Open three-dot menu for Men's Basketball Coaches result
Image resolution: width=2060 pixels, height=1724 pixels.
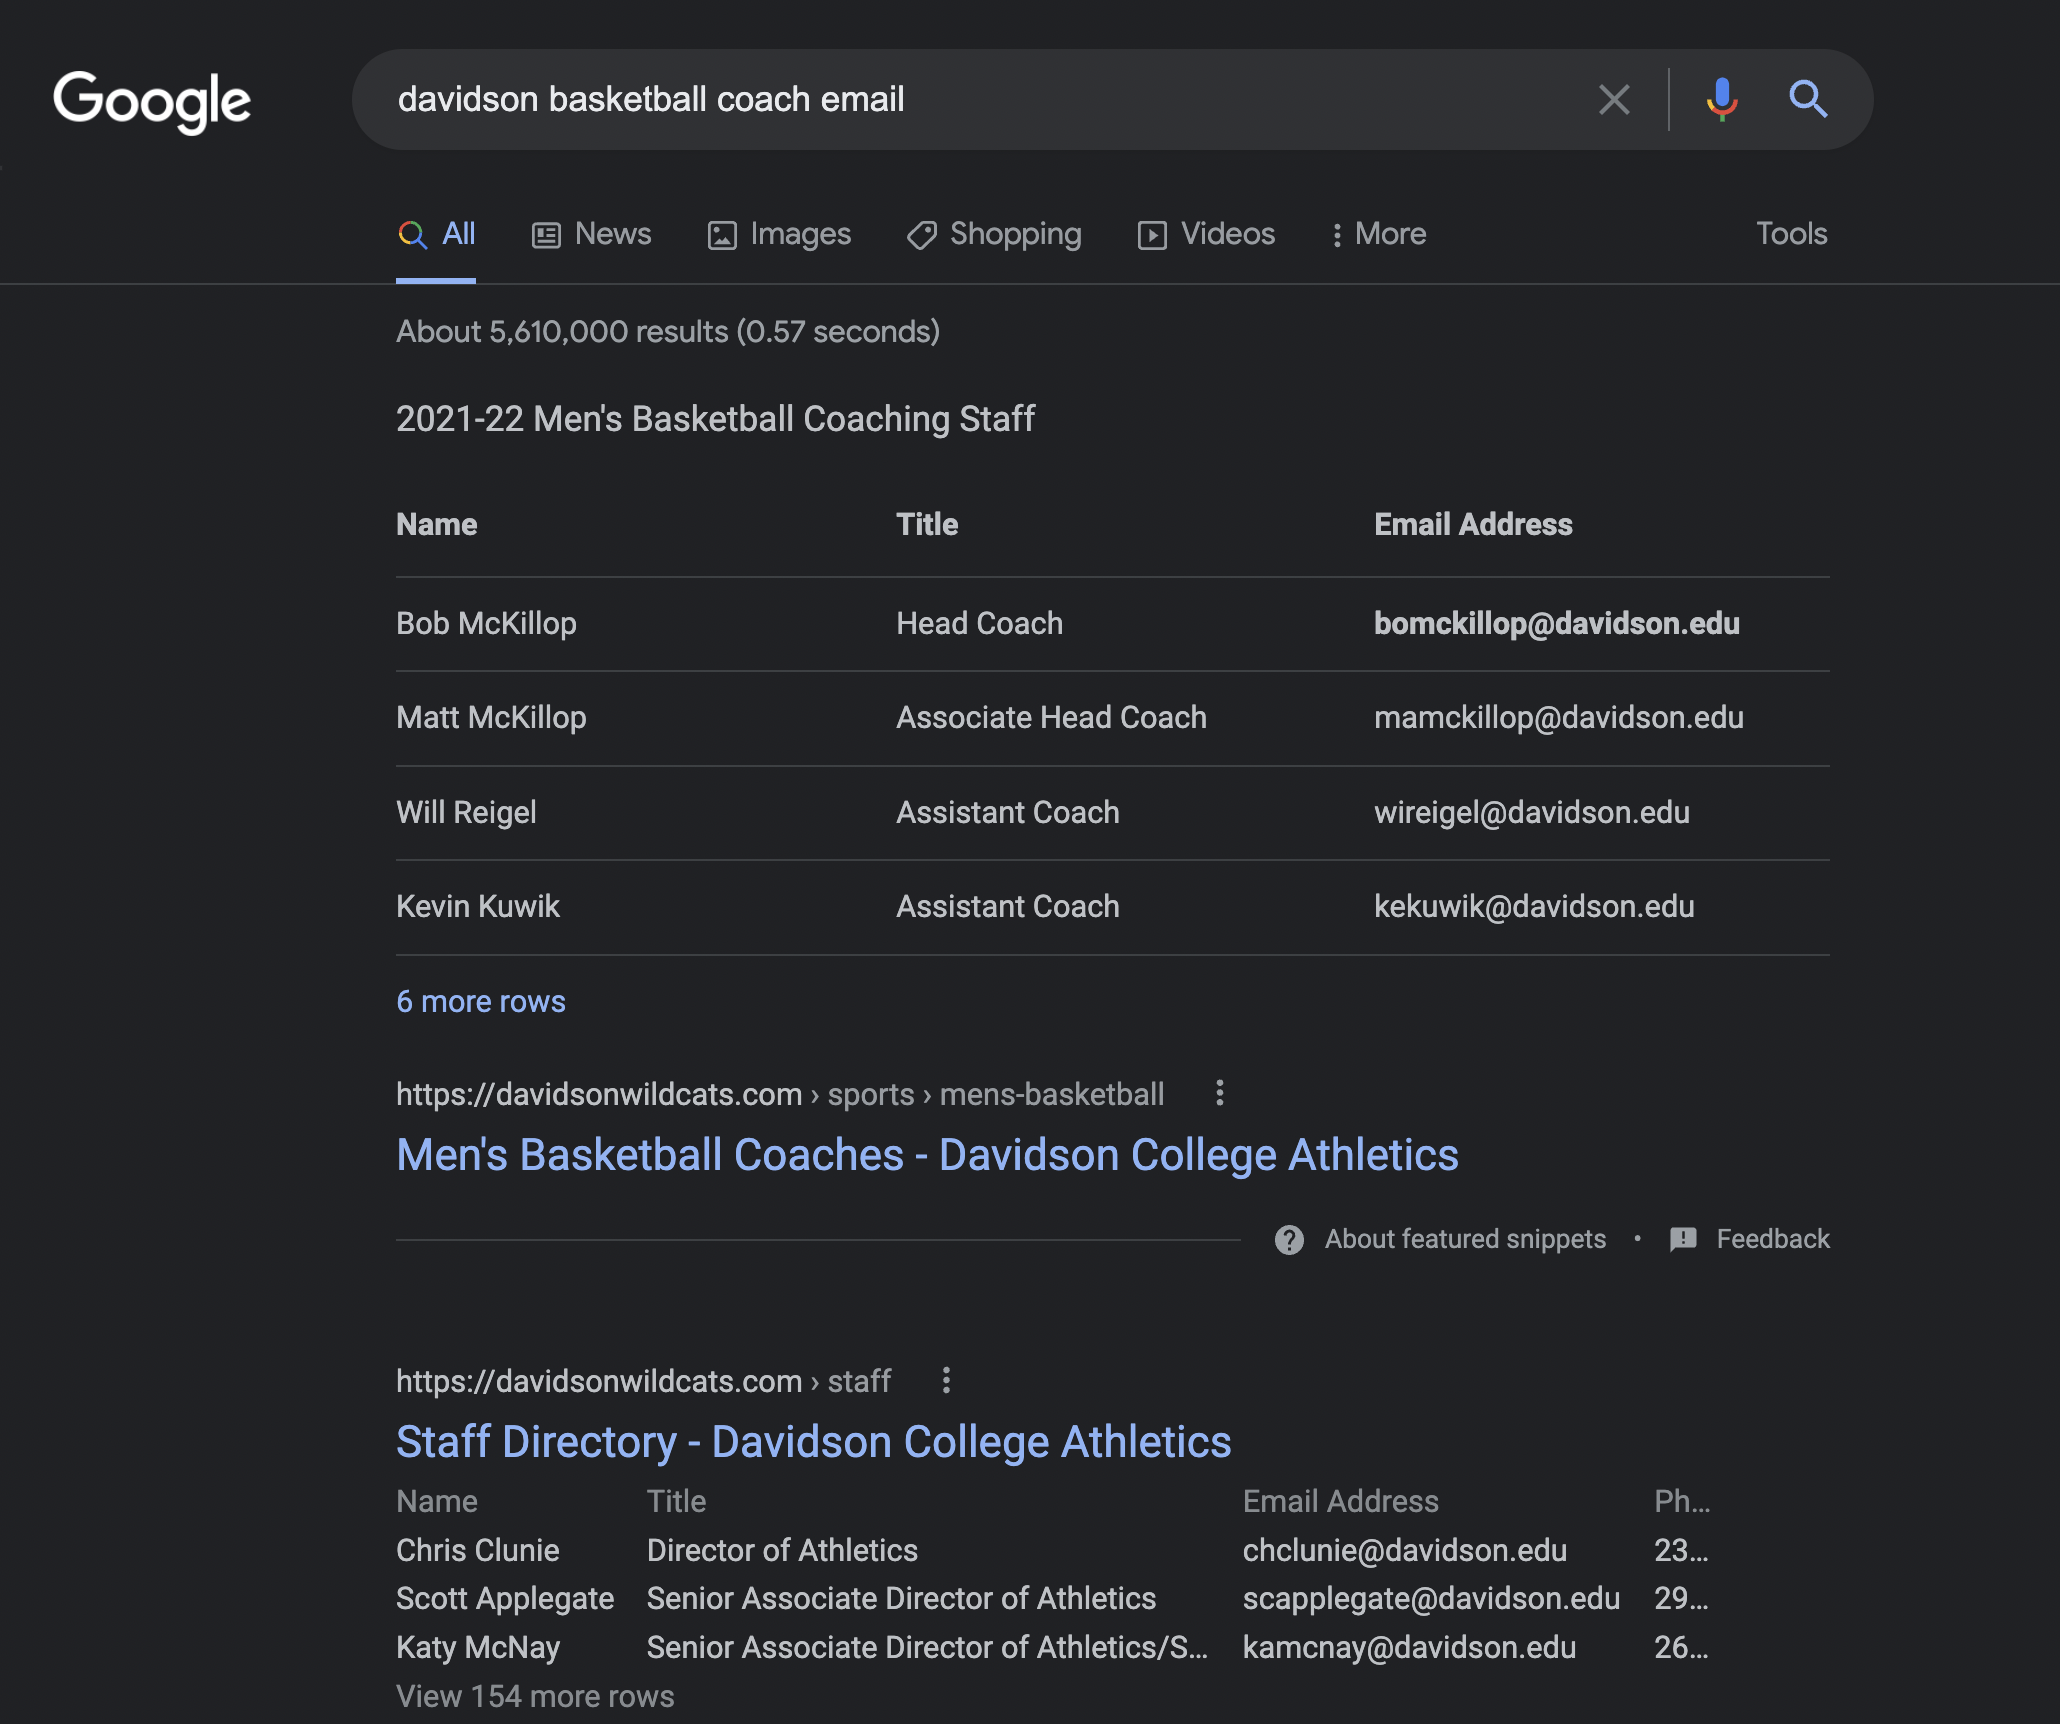tap(1219, 1093)
